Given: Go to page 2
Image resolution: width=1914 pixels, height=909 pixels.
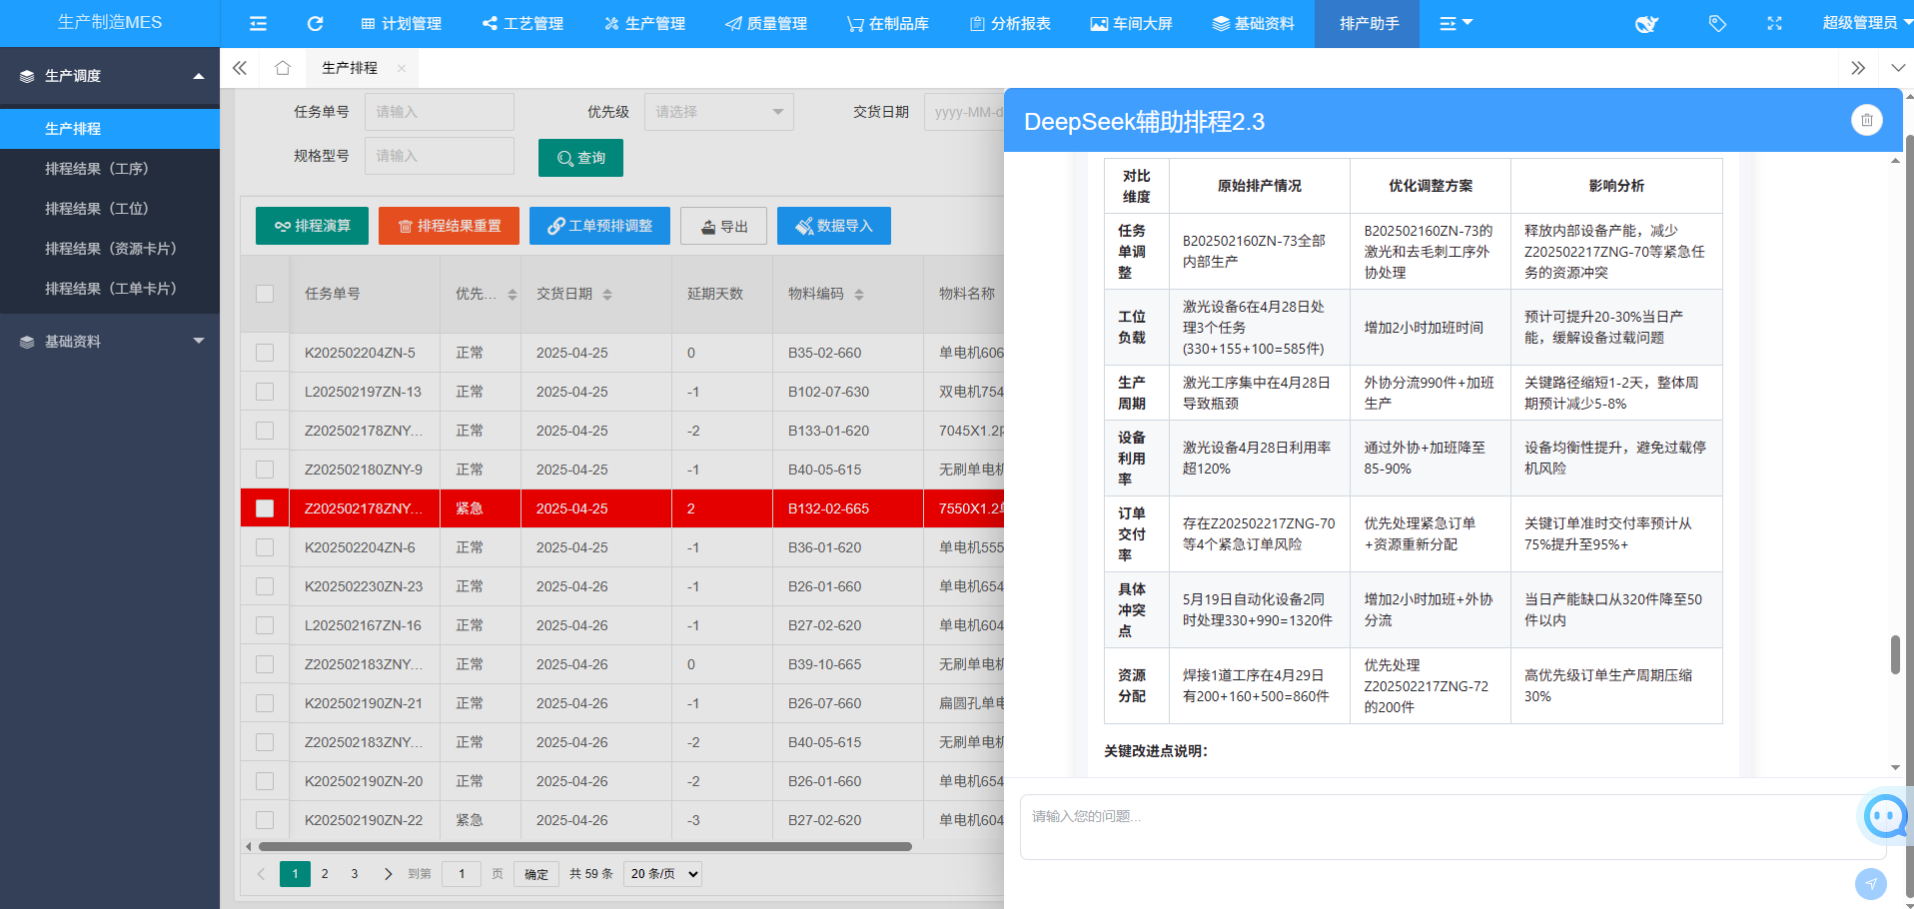Looking at the screenshot, I should (x=325, y=874).
